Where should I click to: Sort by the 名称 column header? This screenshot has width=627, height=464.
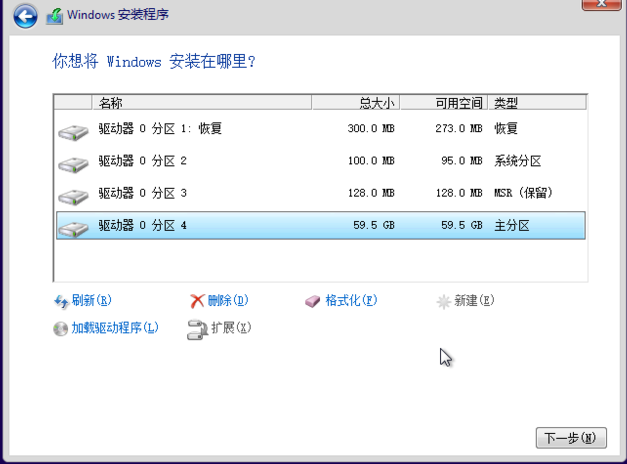(x=202, y=103)
